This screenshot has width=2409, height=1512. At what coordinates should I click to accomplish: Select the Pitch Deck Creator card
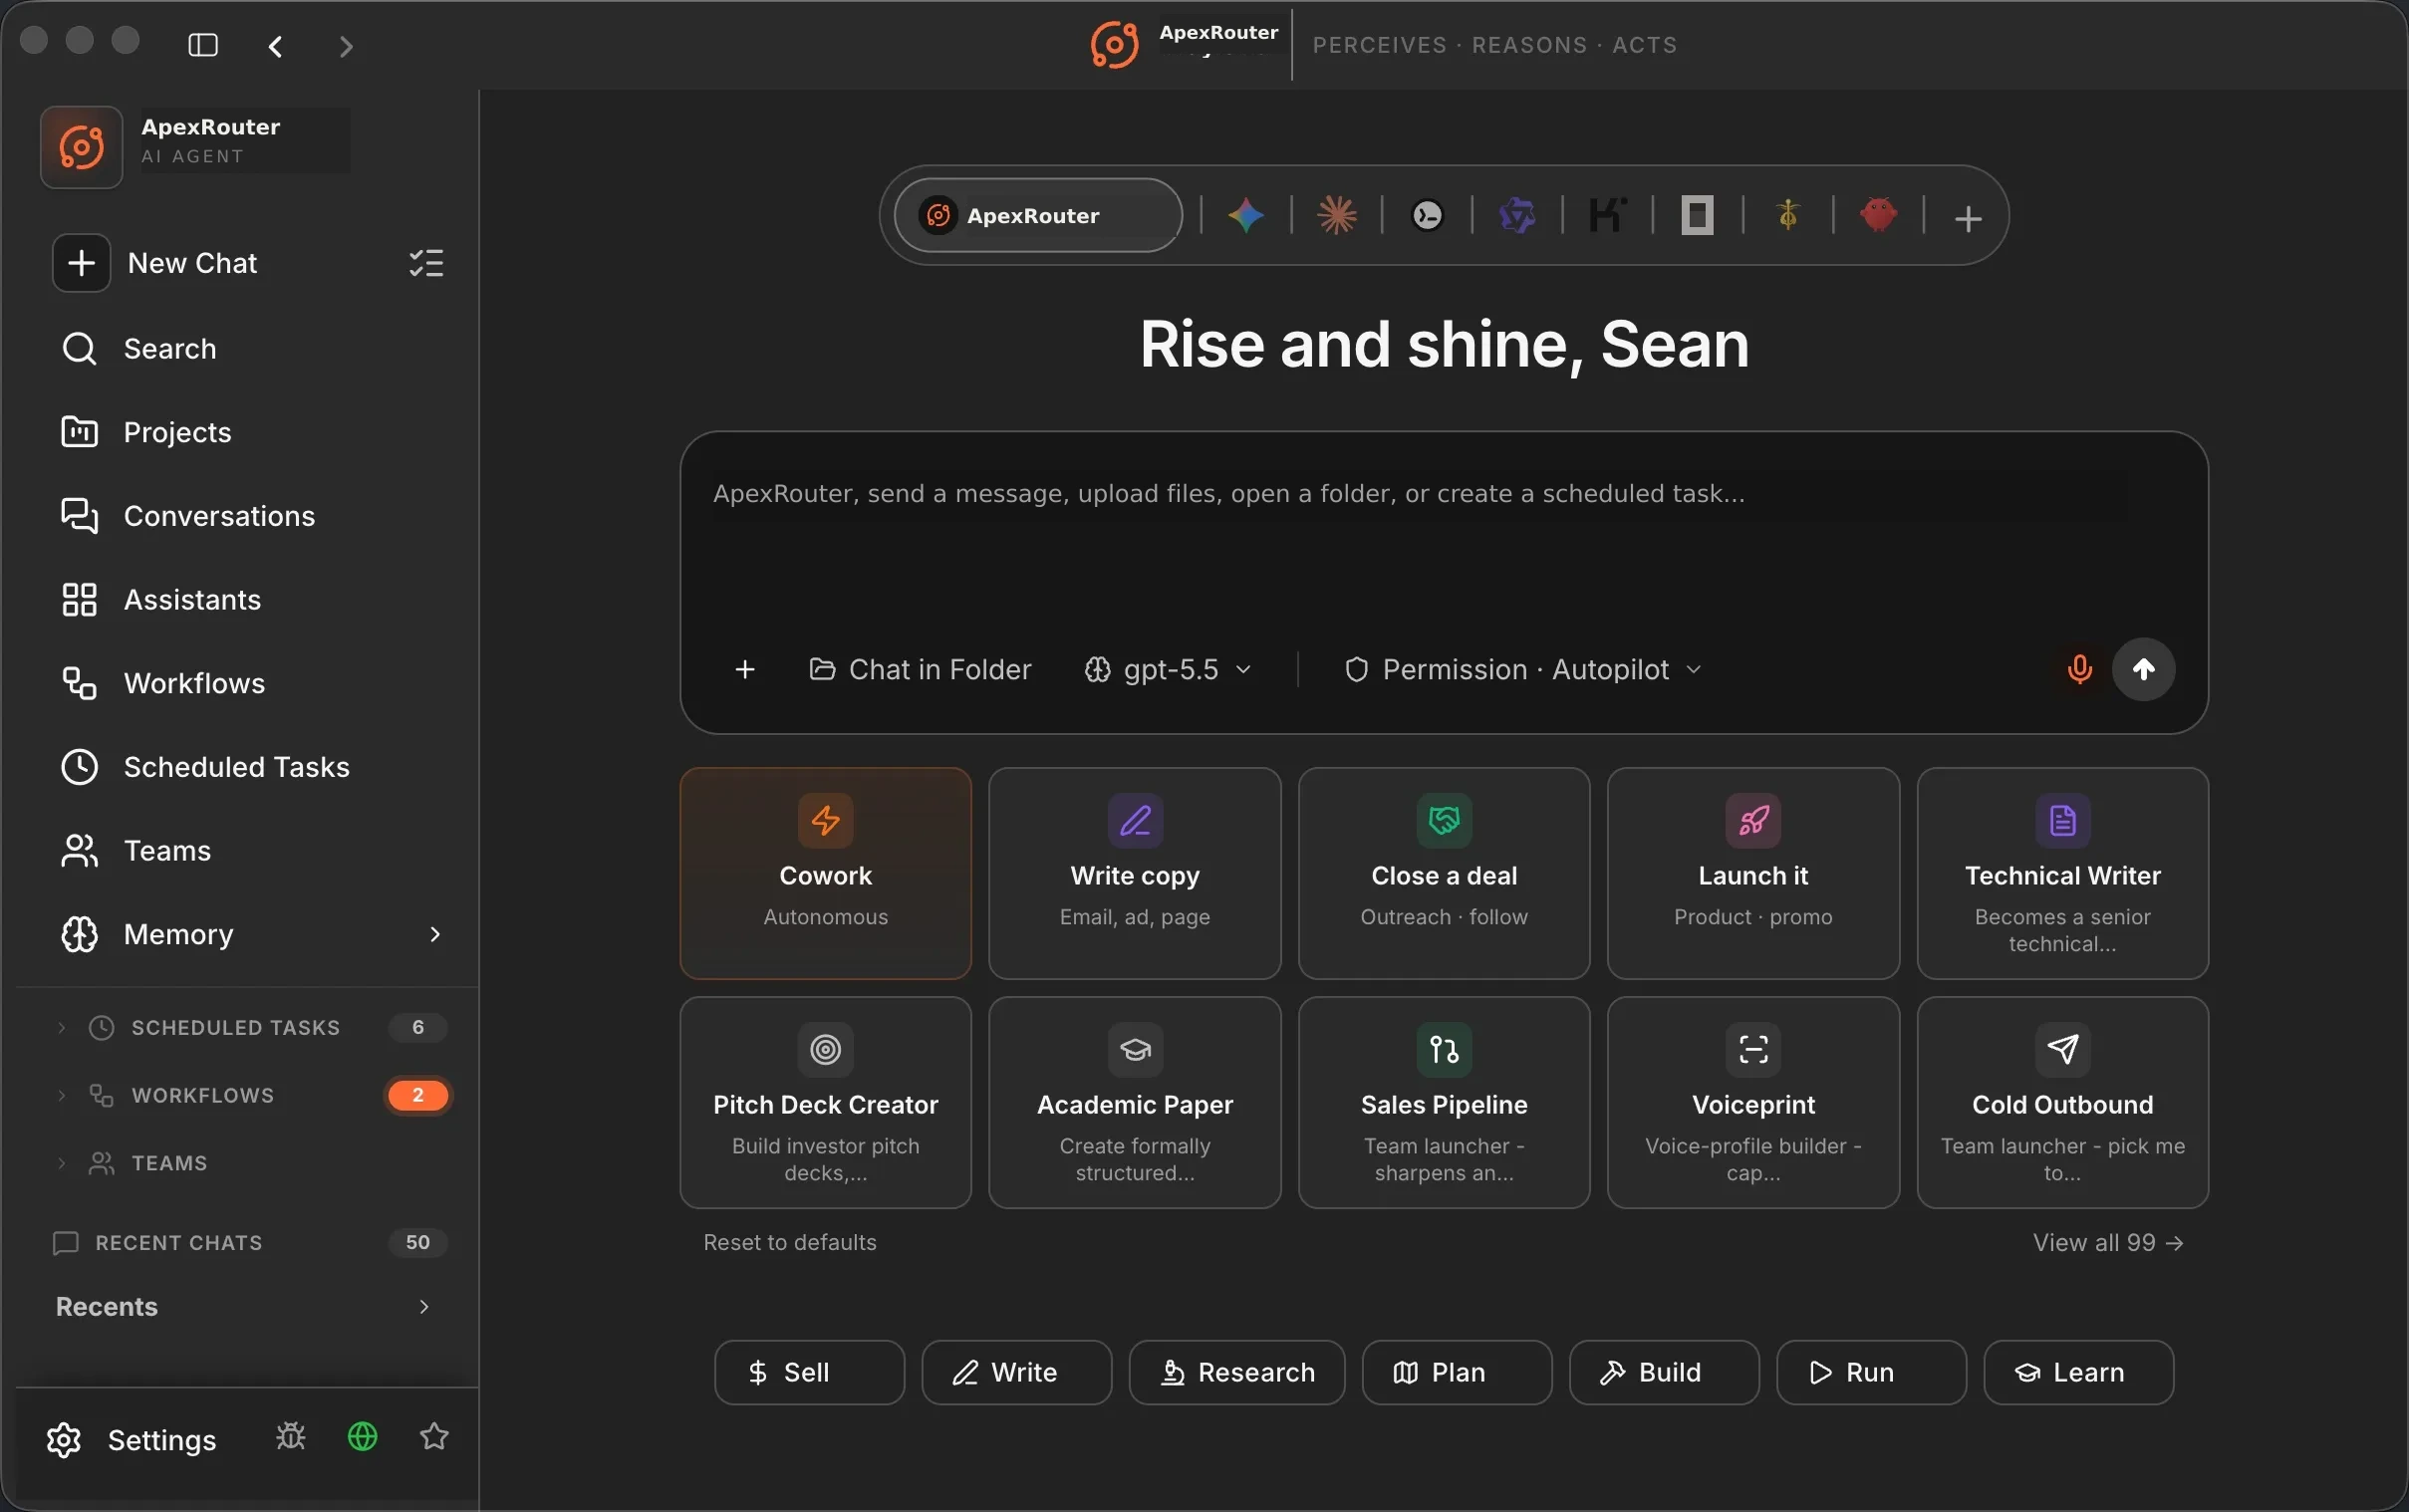point(825,1102)
